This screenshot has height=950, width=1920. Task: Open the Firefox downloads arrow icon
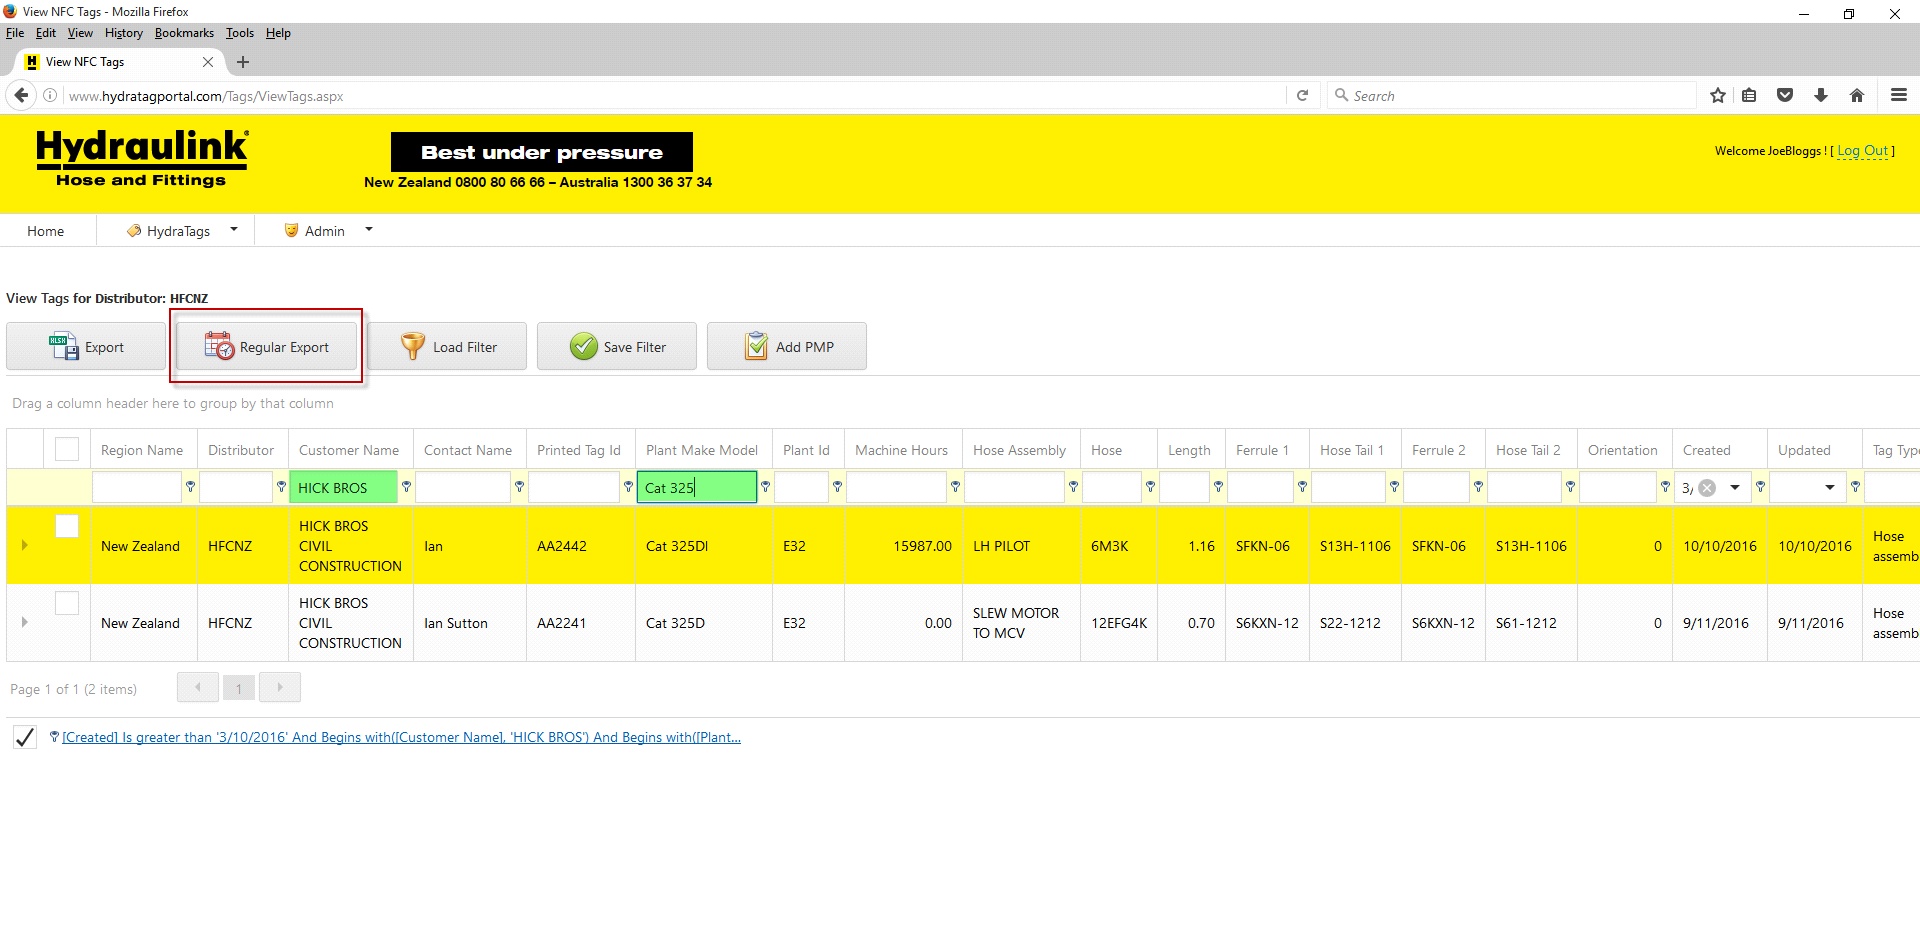point(1821,96)
